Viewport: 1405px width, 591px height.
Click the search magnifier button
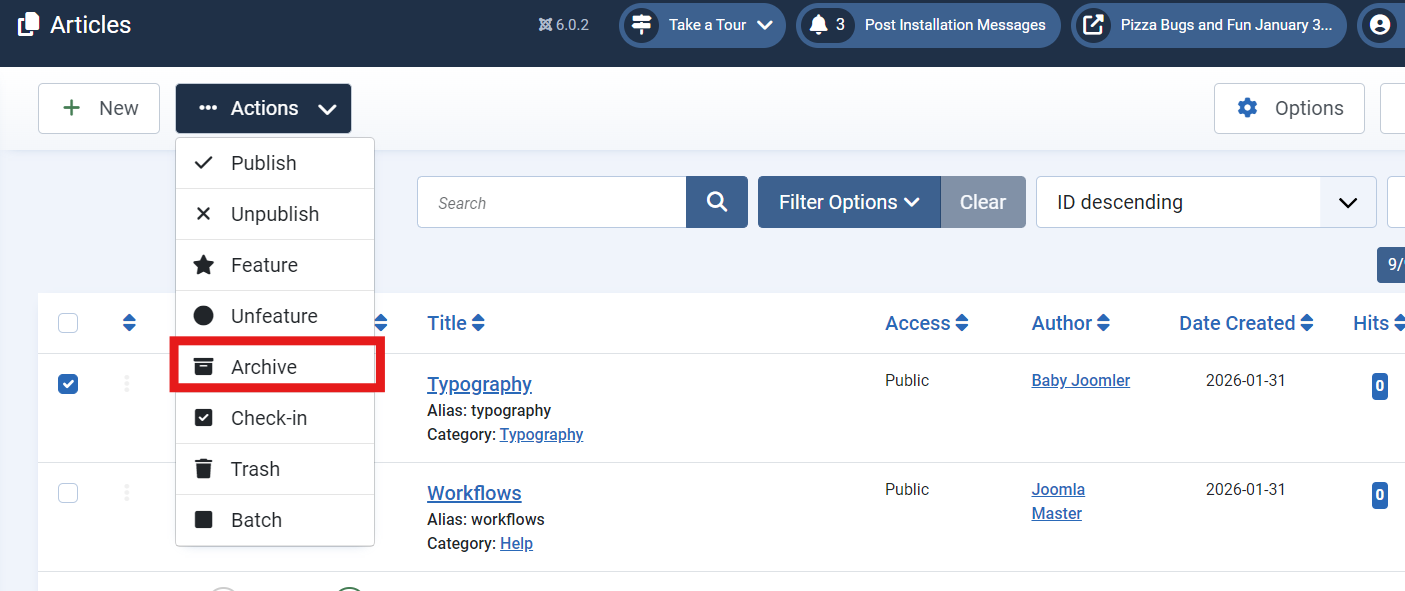click(717, 202)
